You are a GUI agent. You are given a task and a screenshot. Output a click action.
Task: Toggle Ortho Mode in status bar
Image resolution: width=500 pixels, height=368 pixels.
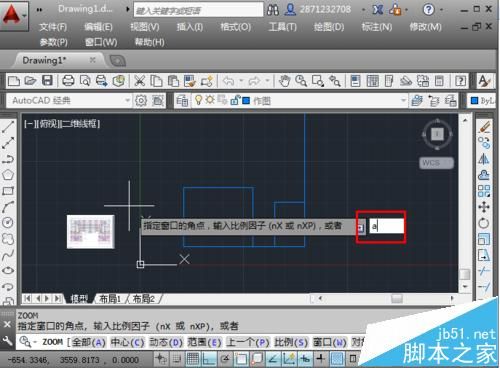[x=209, y=359]
